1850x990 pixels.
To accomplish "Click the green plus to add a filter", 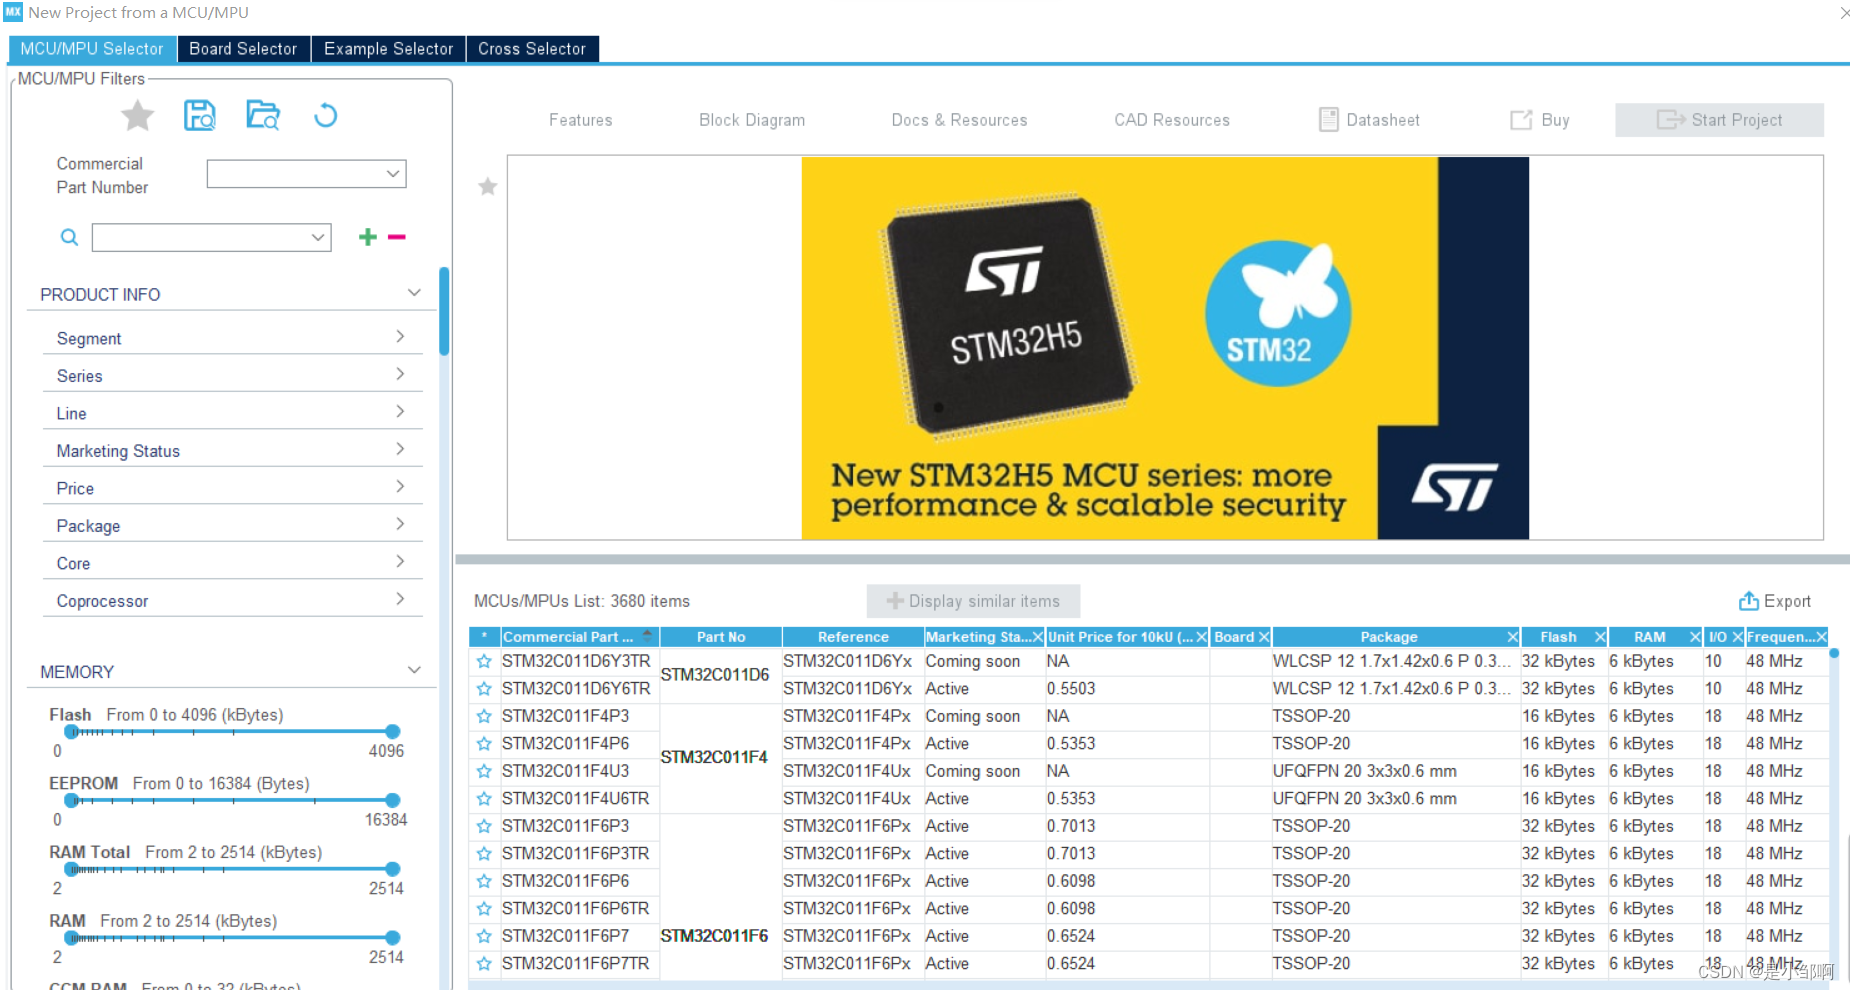I will click(367, 237).
